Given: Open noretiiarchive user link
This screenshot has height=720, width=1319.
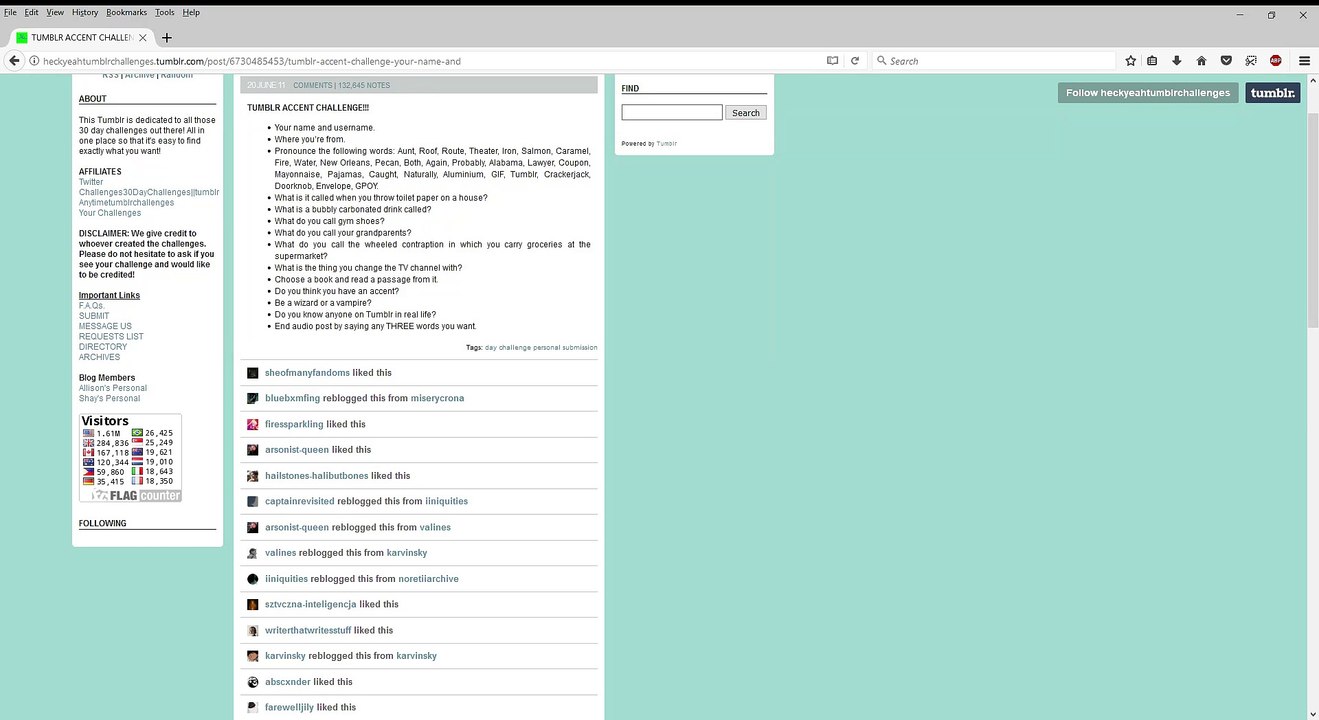Looking at the screenshot, I should 428,579.
